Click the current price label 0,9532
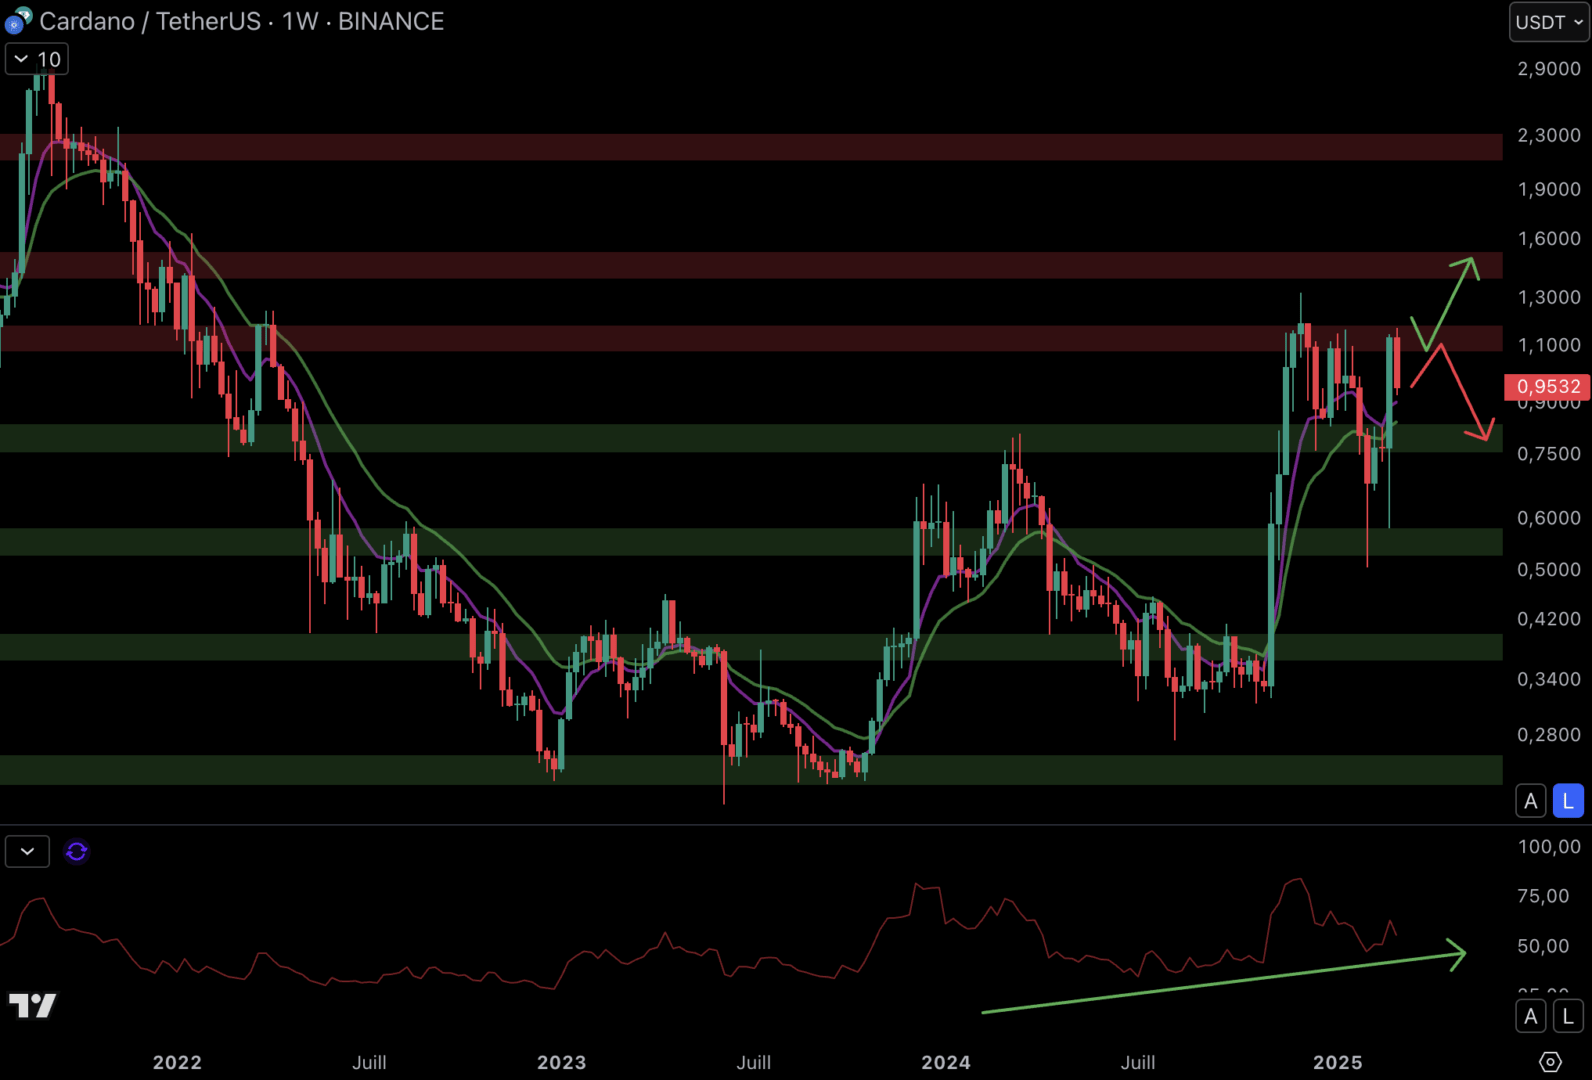This screenshot has width=1592, height=1080. 1547,387
